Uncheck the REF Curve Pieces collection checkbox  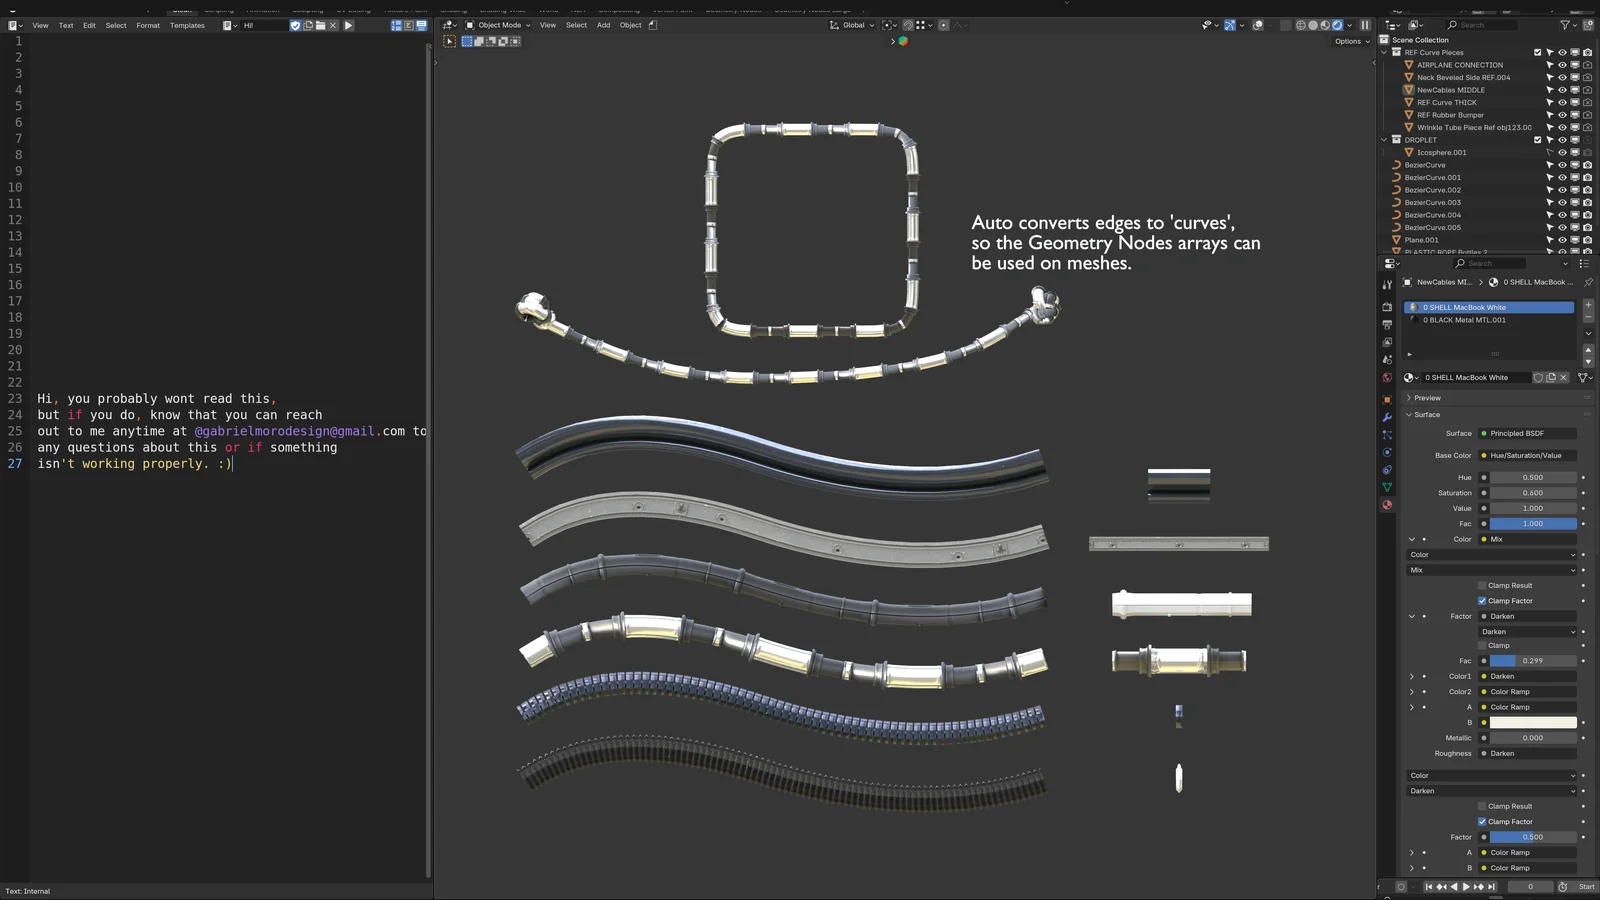(x=1538, y=52)
